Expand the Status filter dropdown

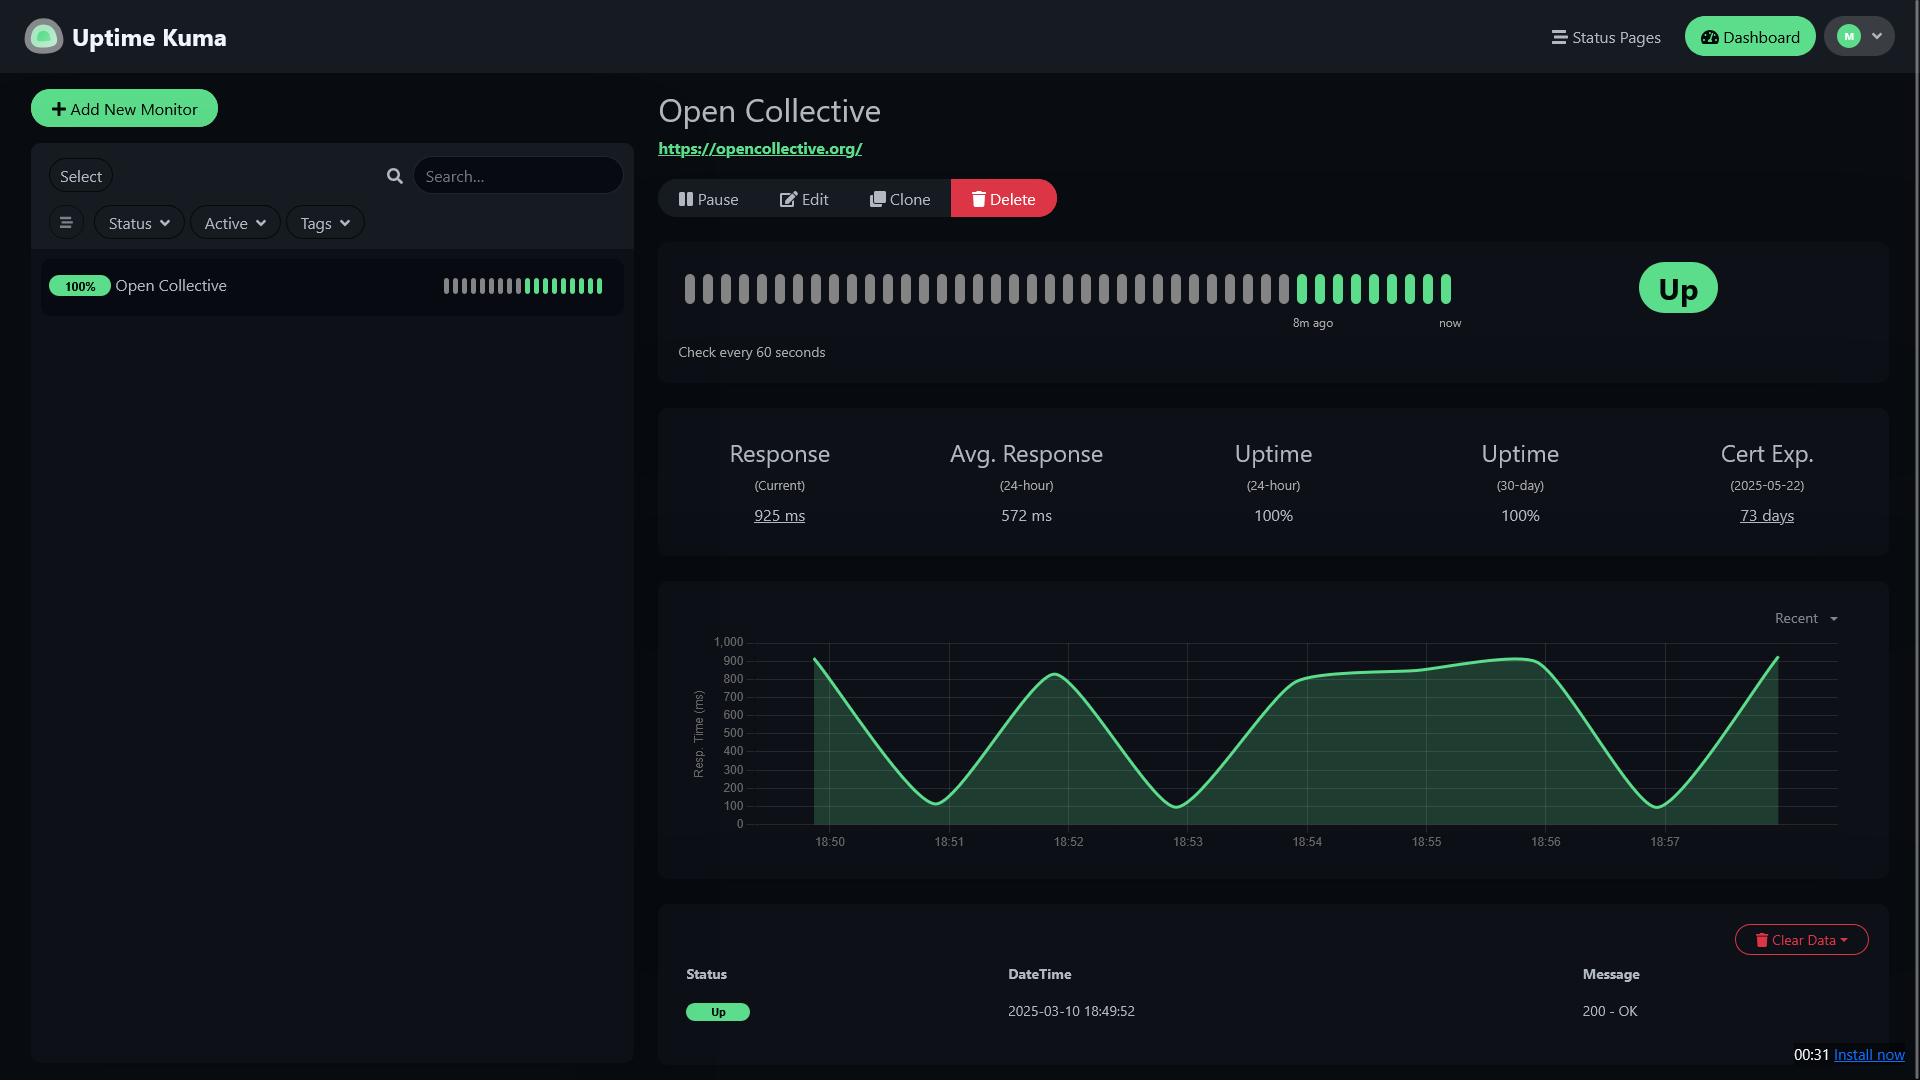[139, 223]
